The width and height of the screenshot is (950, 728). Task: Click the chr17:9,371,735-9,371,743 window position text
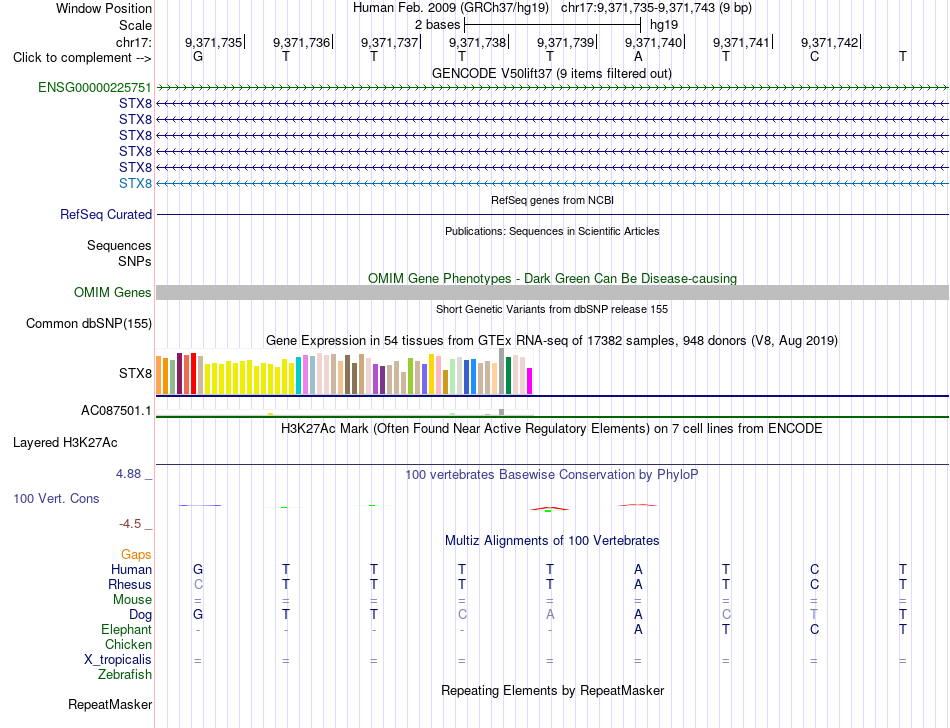click(656, 8)
